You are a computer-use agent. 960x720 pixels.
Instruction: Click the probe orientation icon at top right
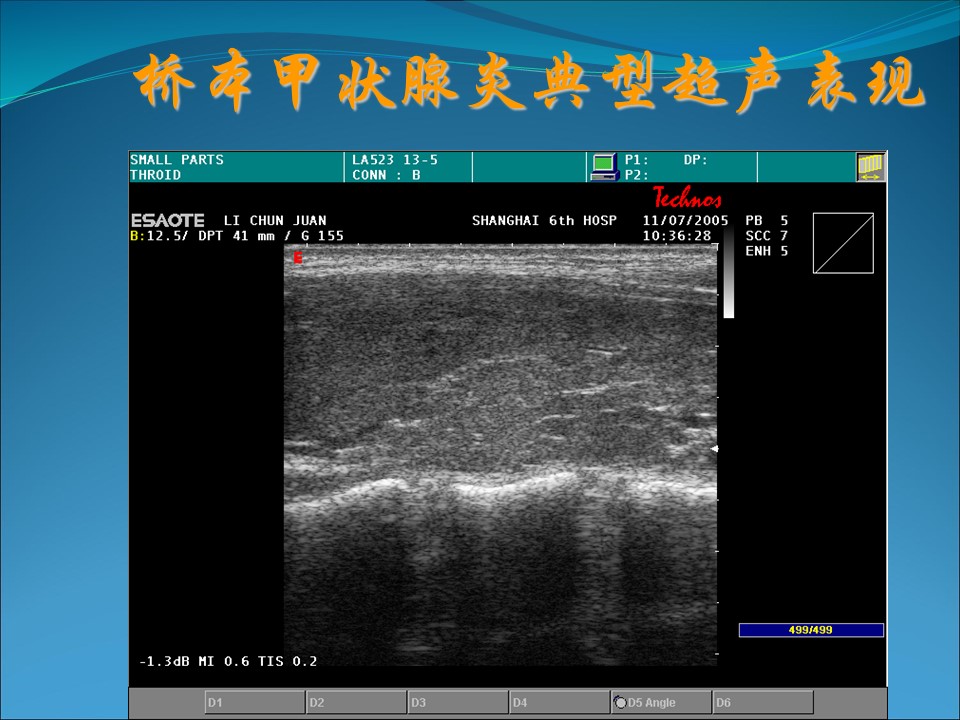[x=870, y=167]
